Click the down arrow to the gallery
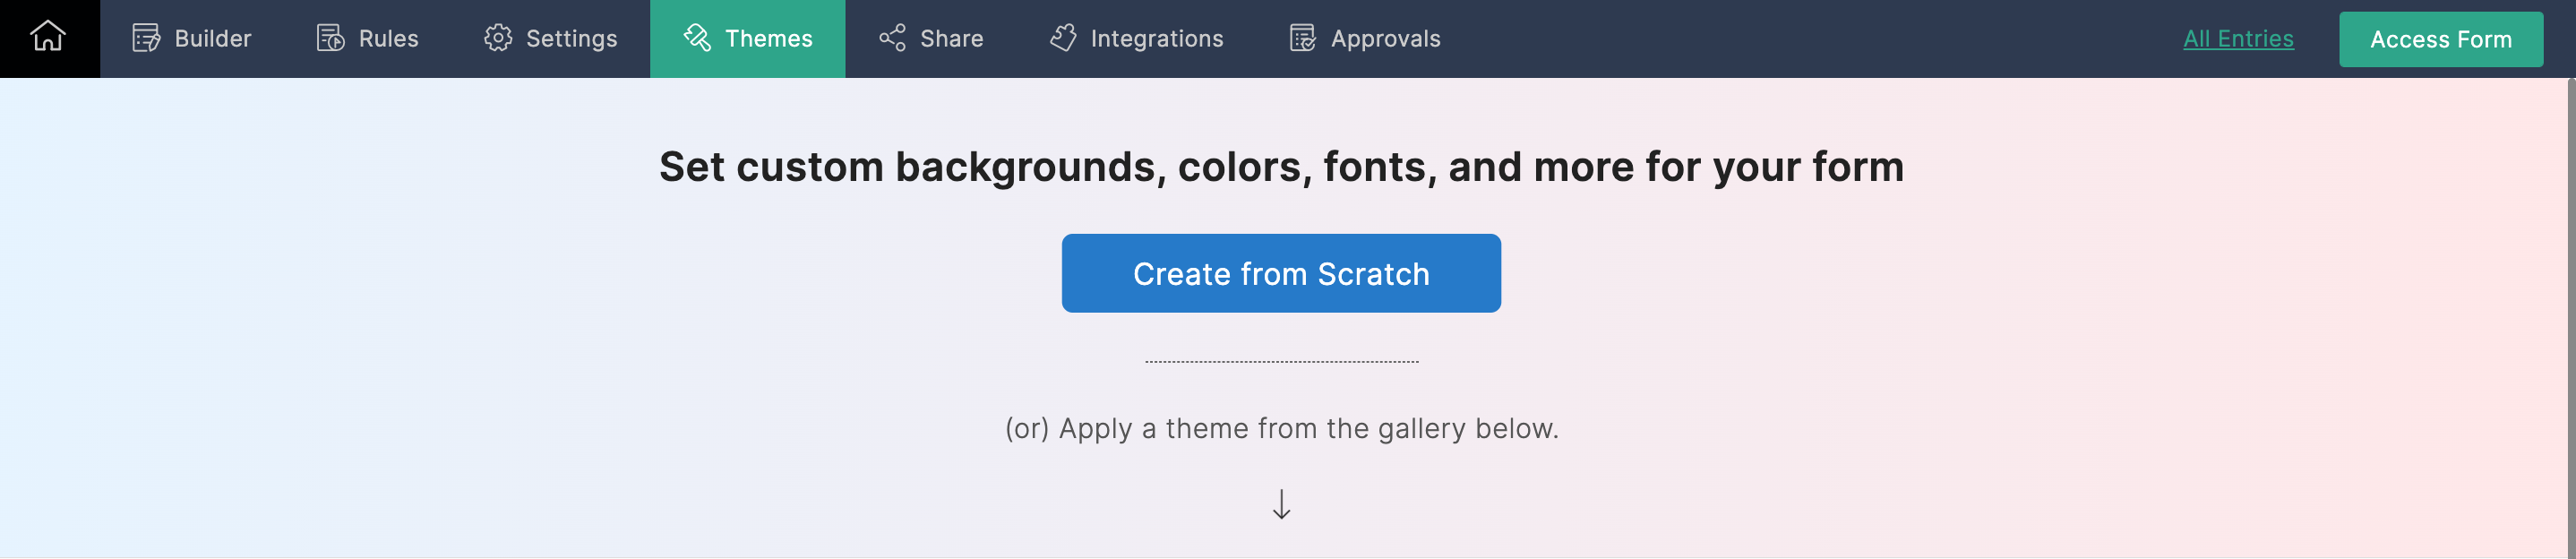This screenshot has height=559, width=2576. tap(1281, 504)
